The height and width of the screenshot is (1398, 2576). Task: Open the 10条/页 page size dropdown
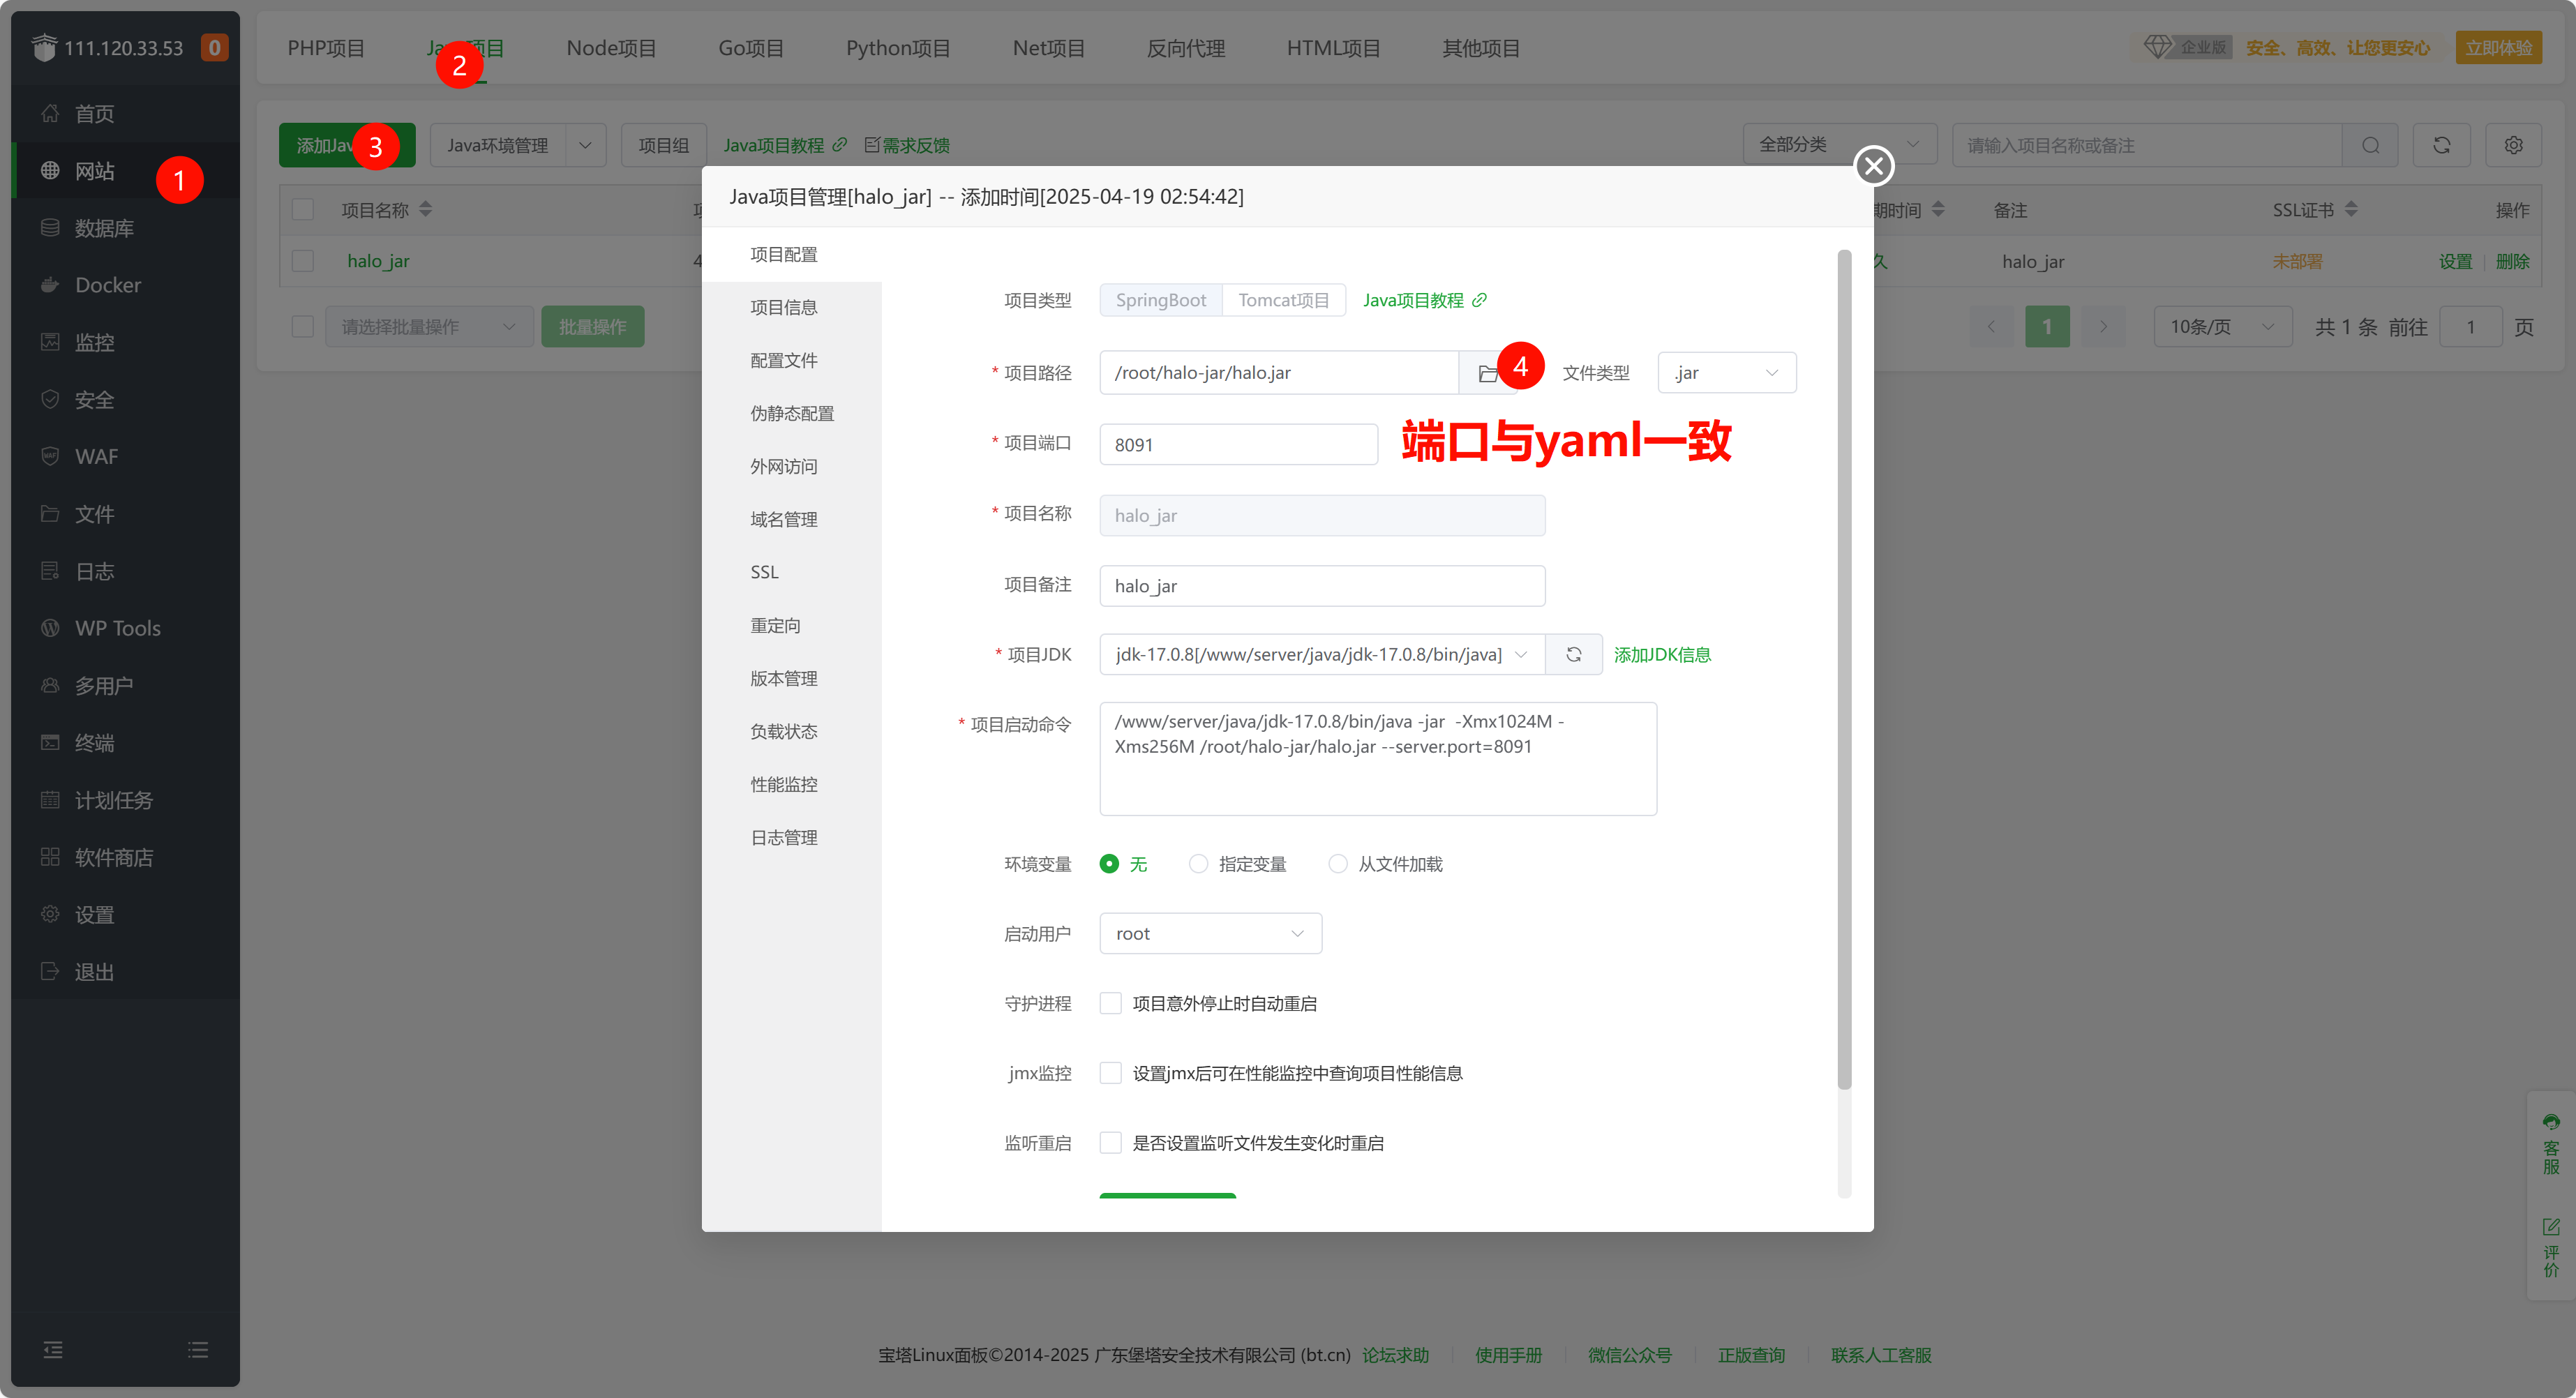(2222, 327)
